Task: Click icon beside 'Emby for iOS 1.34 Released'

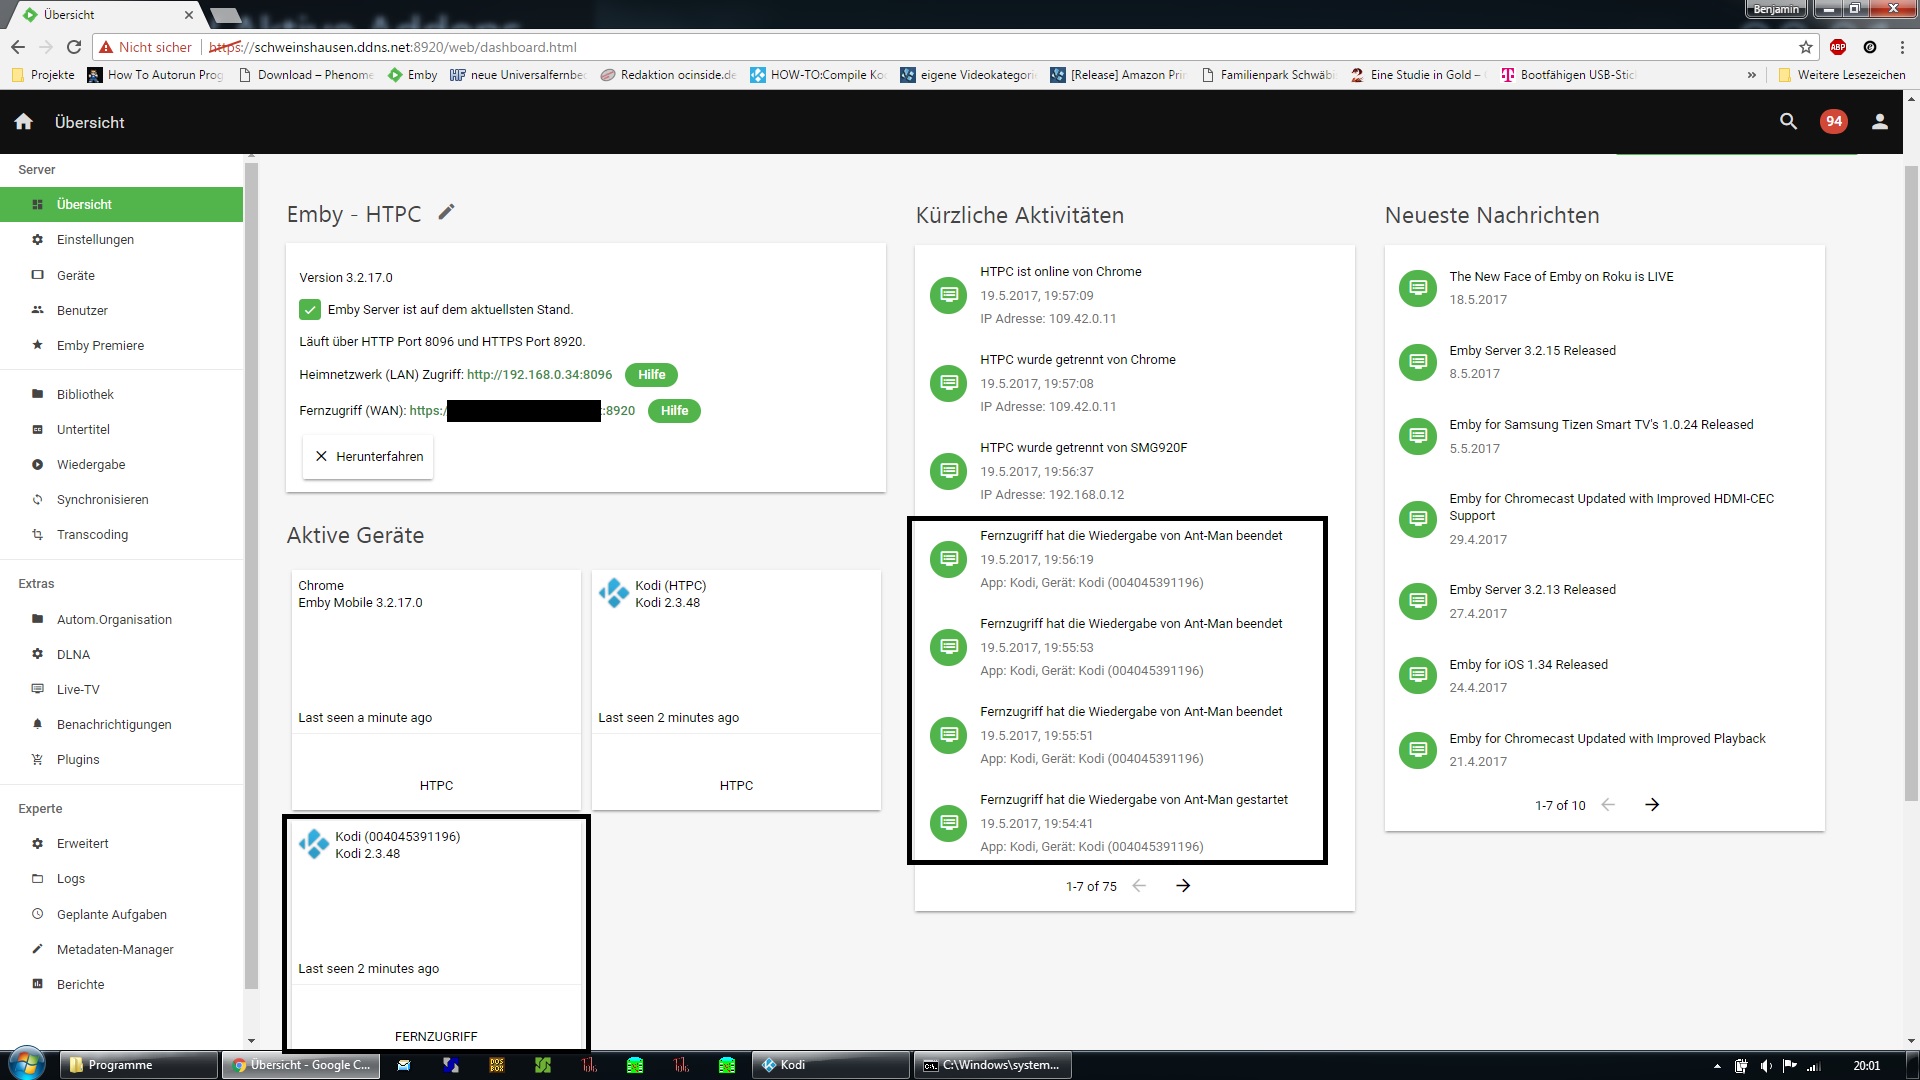Action: 1417,676
